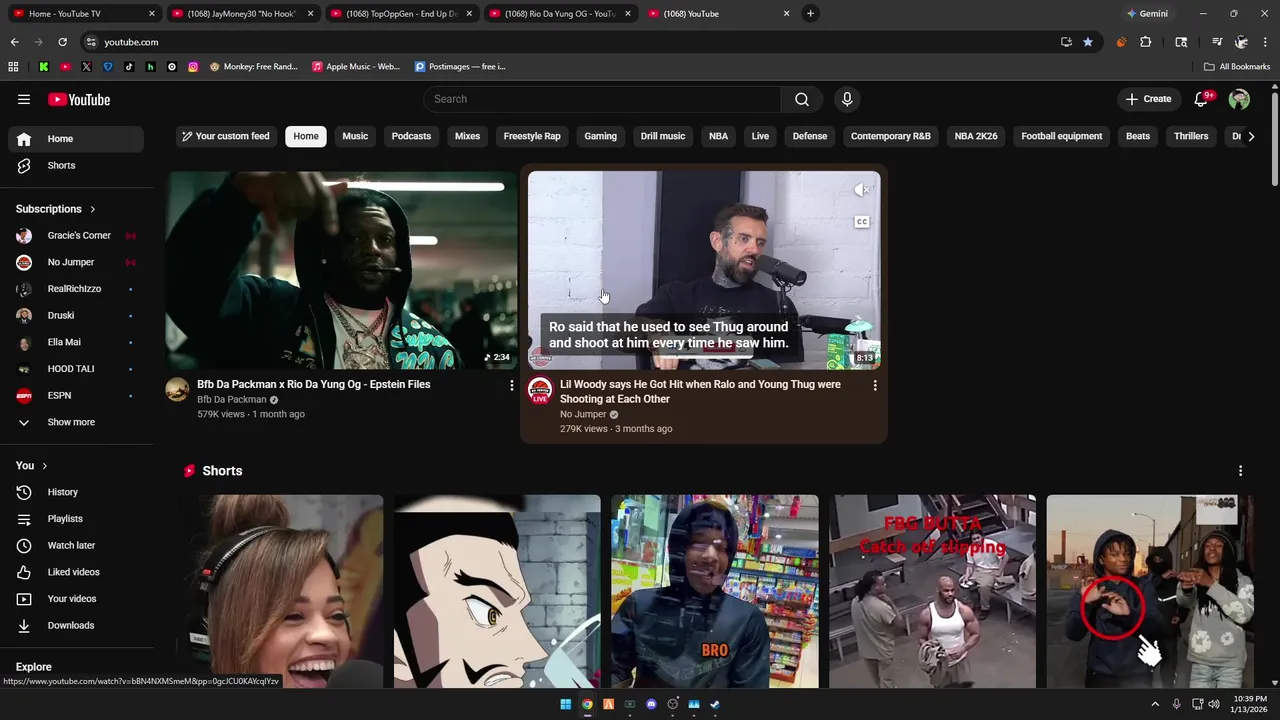Open more options for Epstein Files video
The image size is (1280, 720).
[x=511, y=385]
